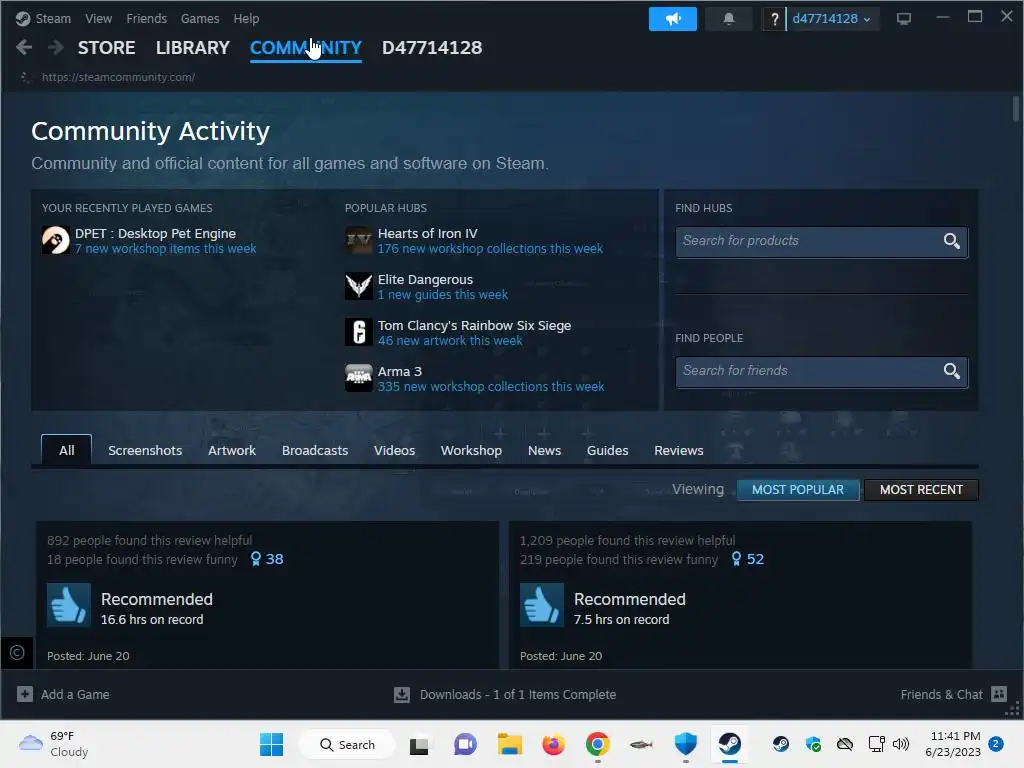Click the thumbs-up icon on 16.6 hrs review
The image size is (1024, 768).
pyautogui.click(x=69, y=605)
